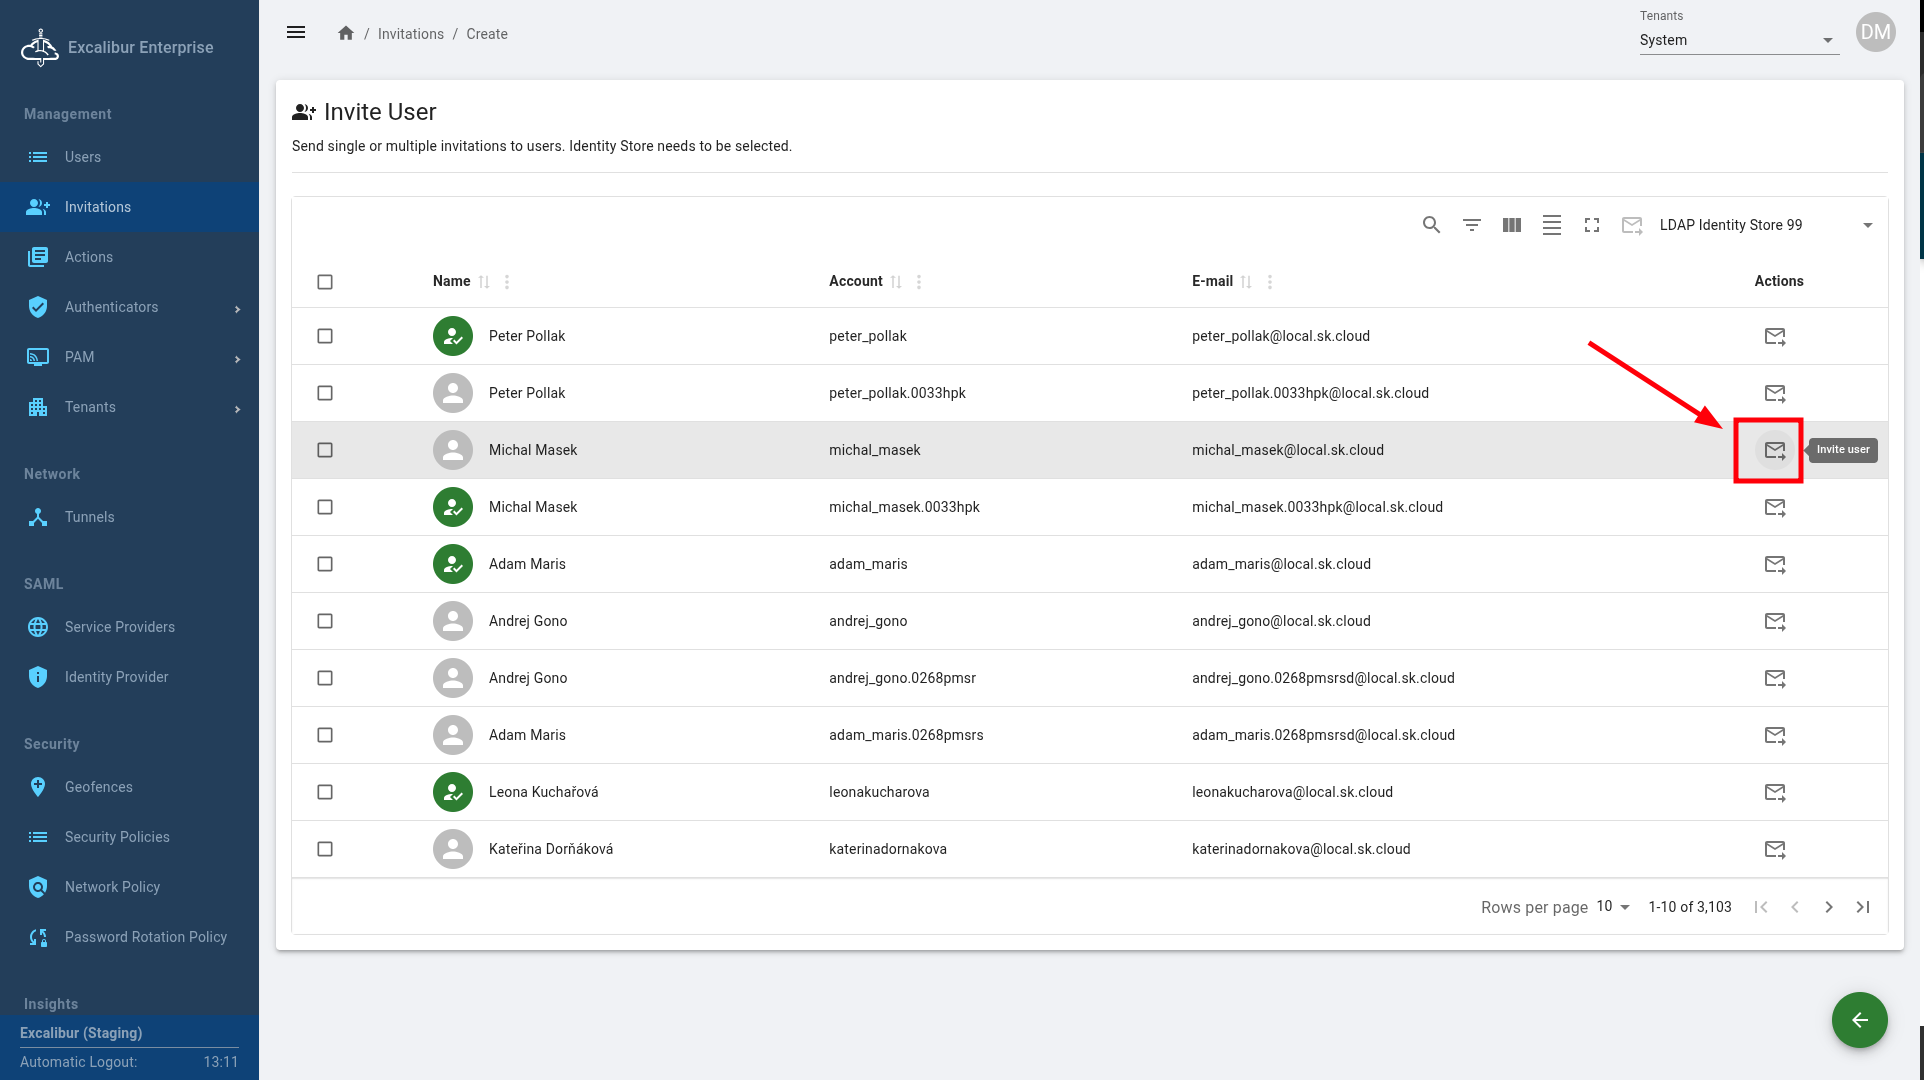Click the hamburger menu icon

tap(296, 33)
